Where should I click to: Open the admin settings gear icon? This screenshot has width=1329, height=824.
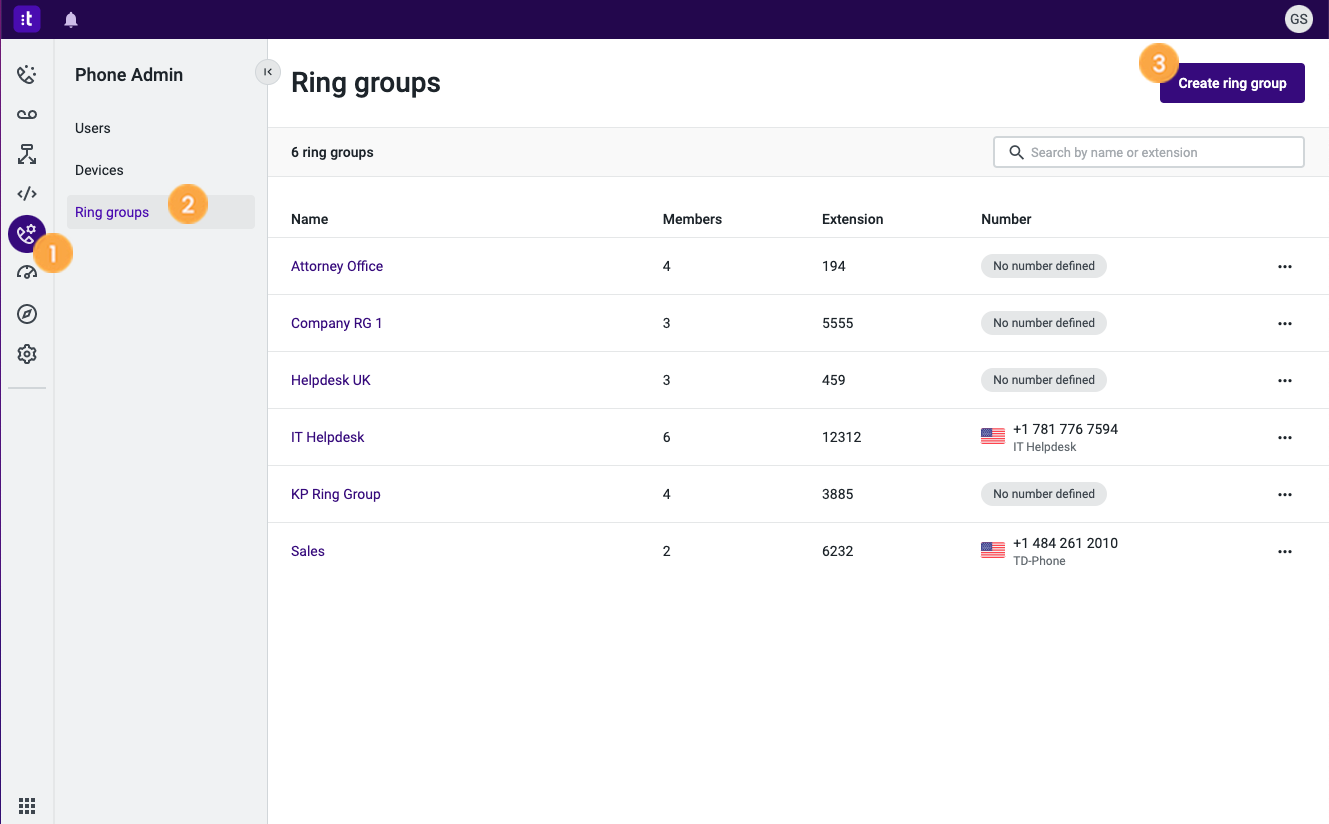tap(27, 353)
